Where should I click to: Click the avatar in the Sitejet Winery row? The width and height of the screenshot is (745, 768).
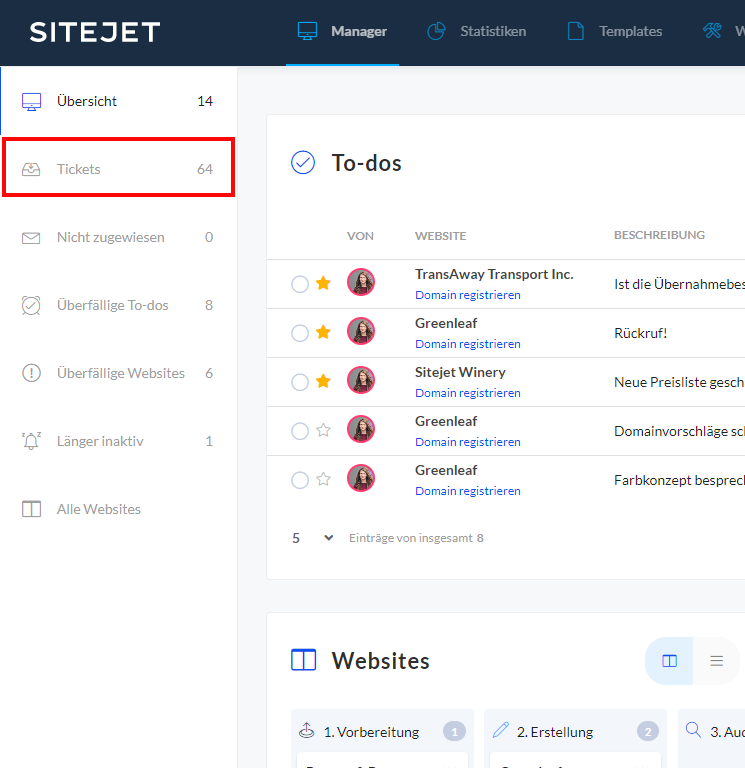(361, 381)
